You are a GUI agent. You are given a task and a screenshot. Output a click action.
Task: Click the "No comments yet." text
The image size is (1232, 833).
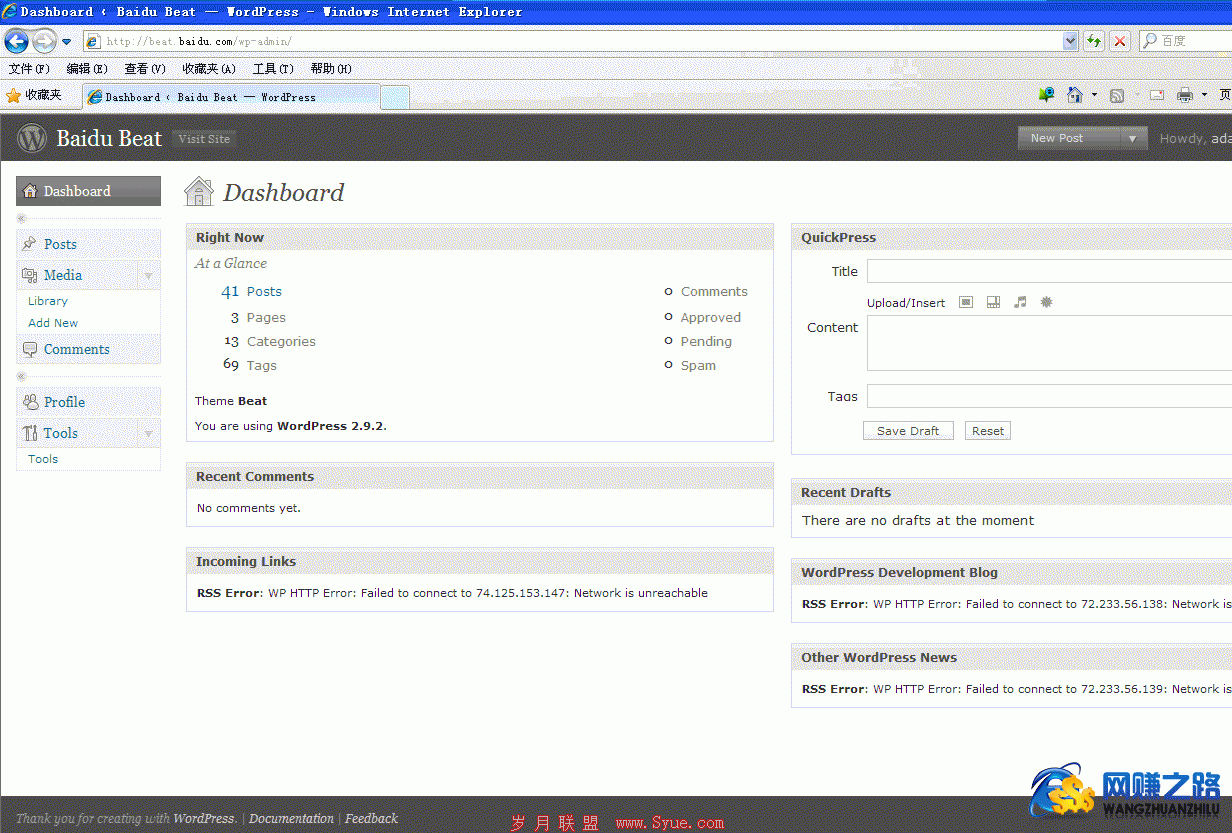[x=249, y=508]
